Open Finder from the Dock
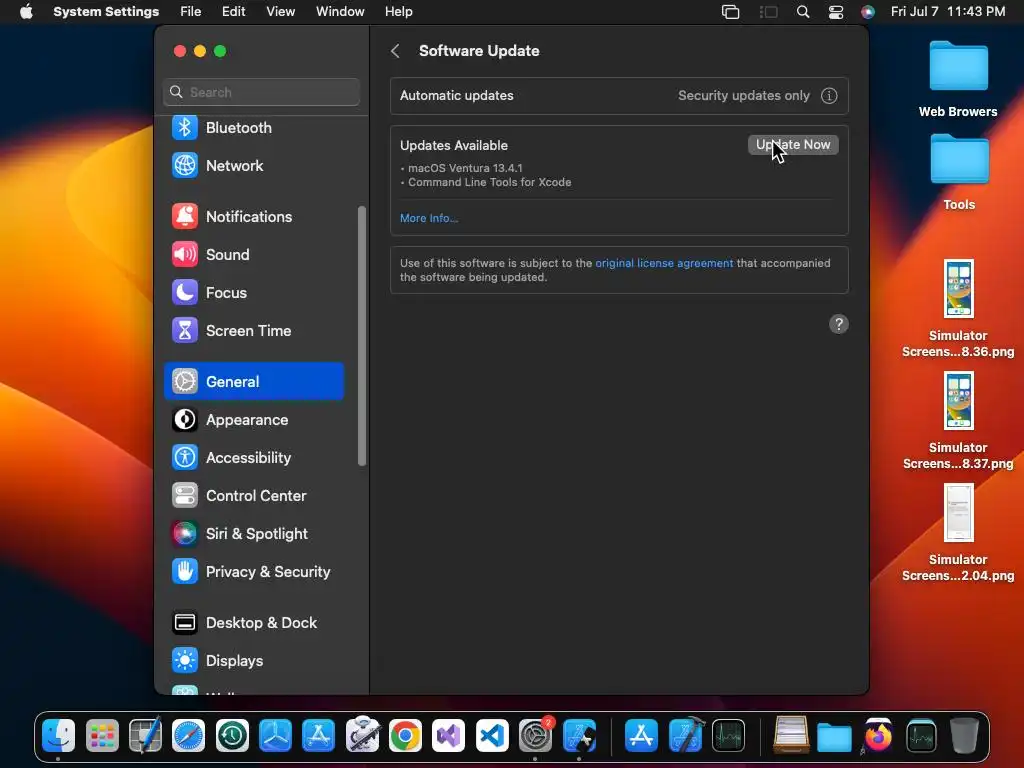The width and height of the screenshot is (1024, 768). point(59,737)
